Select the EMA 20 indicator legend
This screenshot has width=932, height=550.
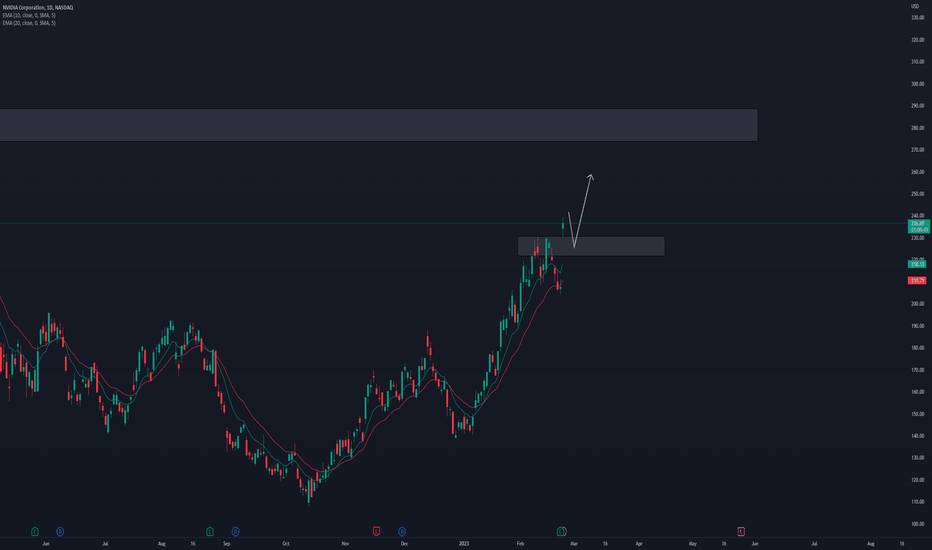coord(29,23)
